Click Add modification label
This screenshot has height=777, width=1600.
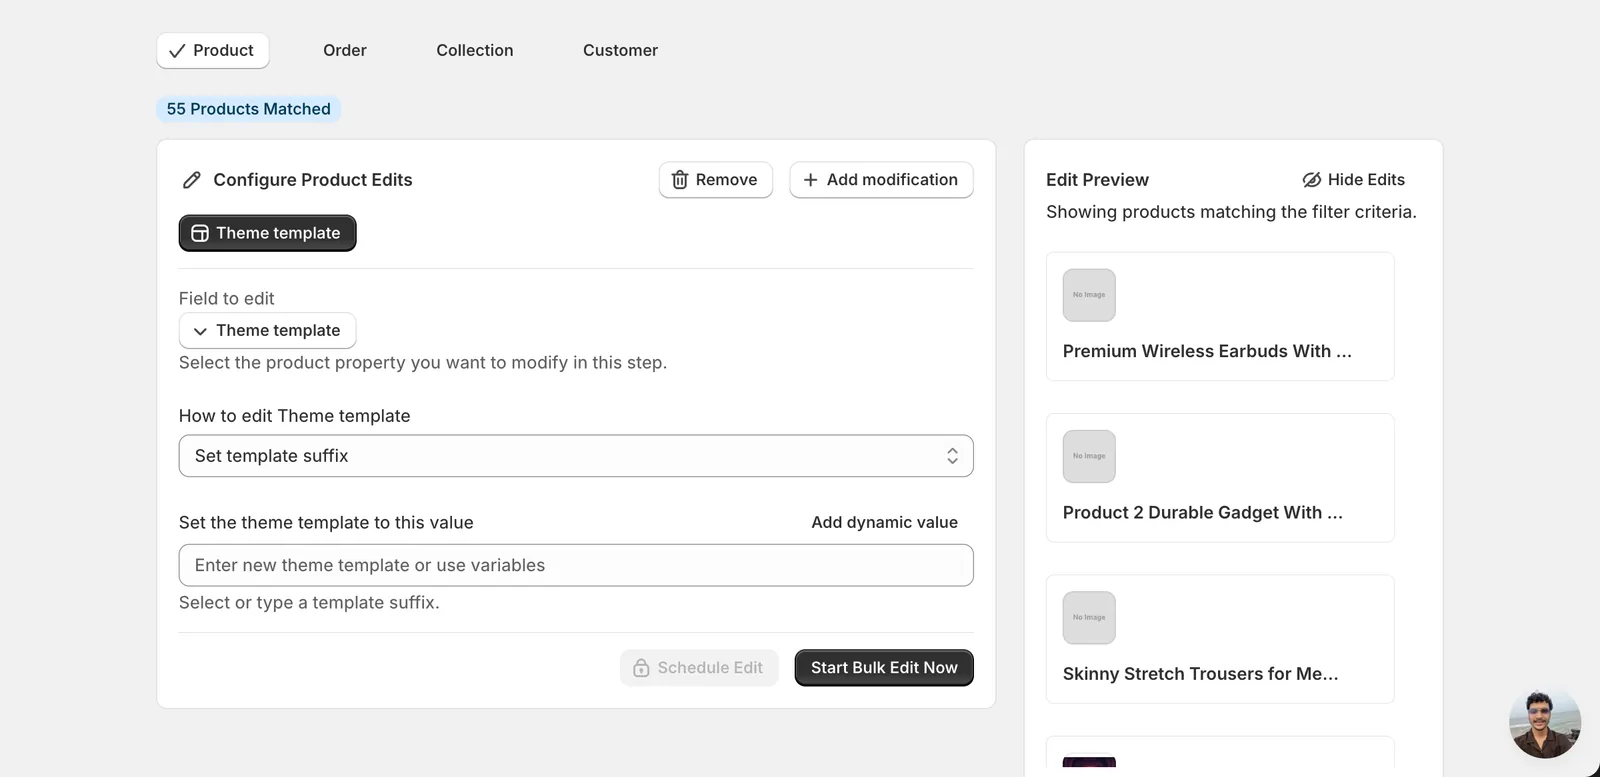coord(892,180)
